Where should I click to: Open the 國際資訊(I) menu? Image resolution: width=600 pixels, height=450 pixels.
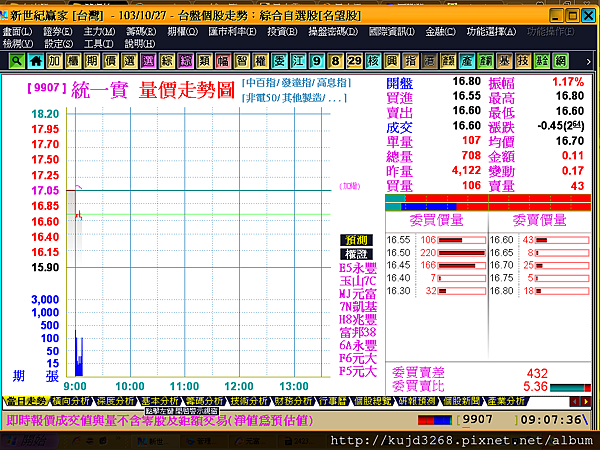coord(391,32)
